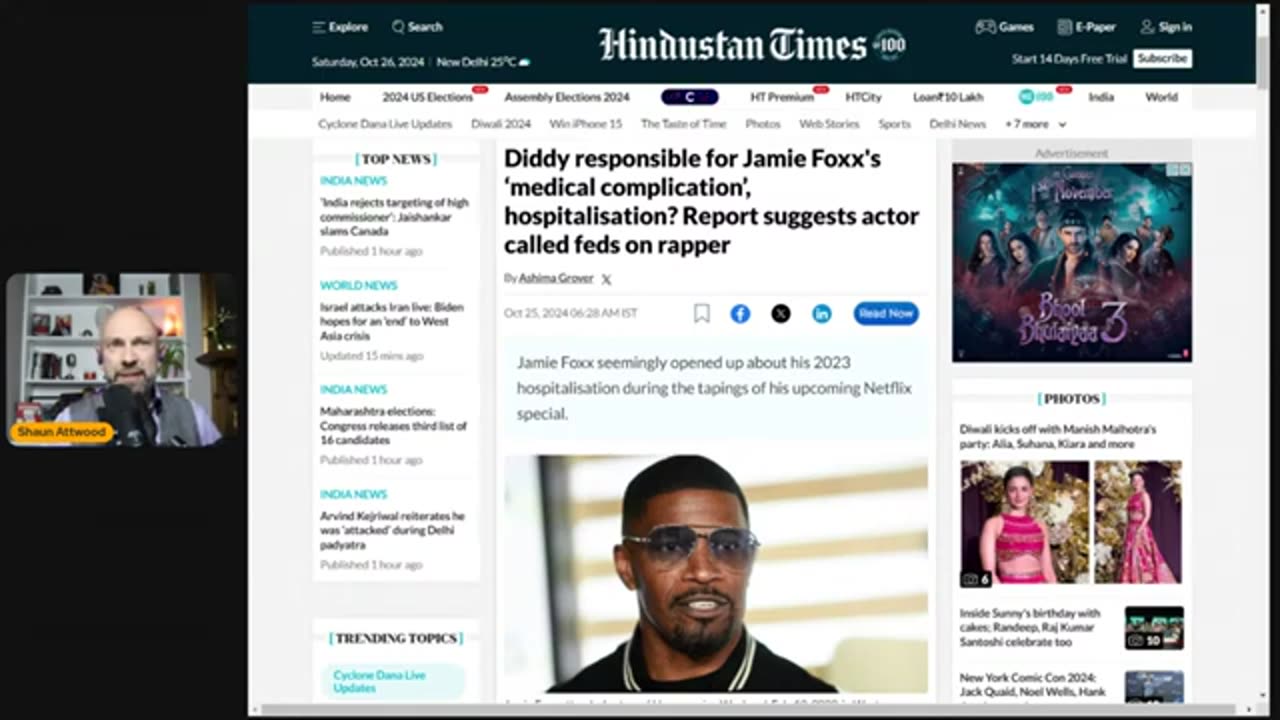Open Photos topic link
1280x720 pixels.
coord(762,124)
